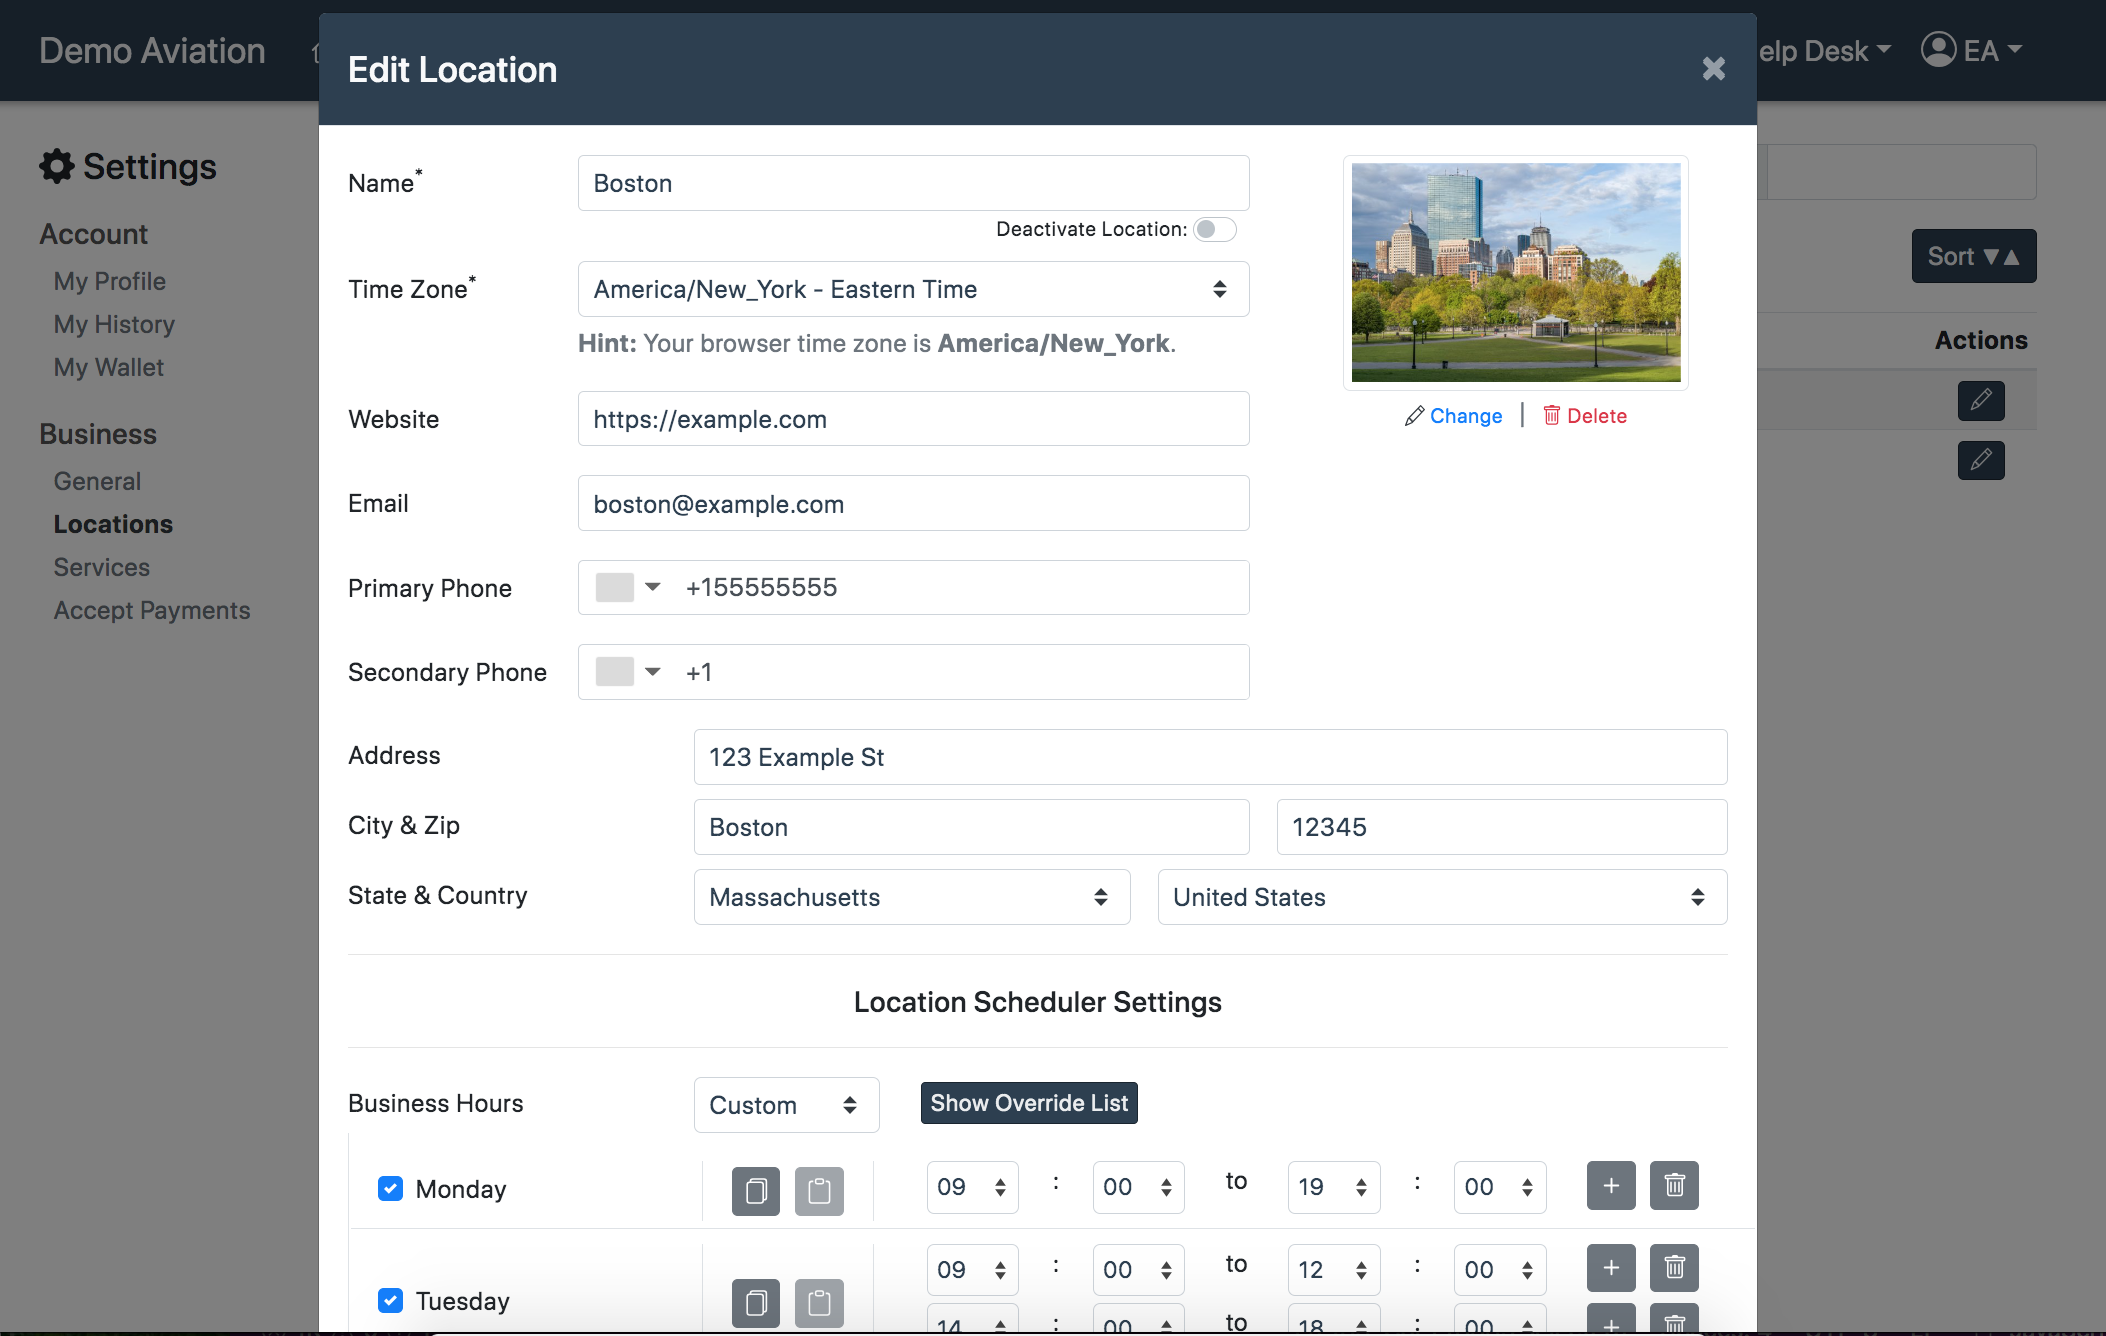Click into the Website input field
This screenshot has width=2106, height=1336.
(x=913, y=419)
